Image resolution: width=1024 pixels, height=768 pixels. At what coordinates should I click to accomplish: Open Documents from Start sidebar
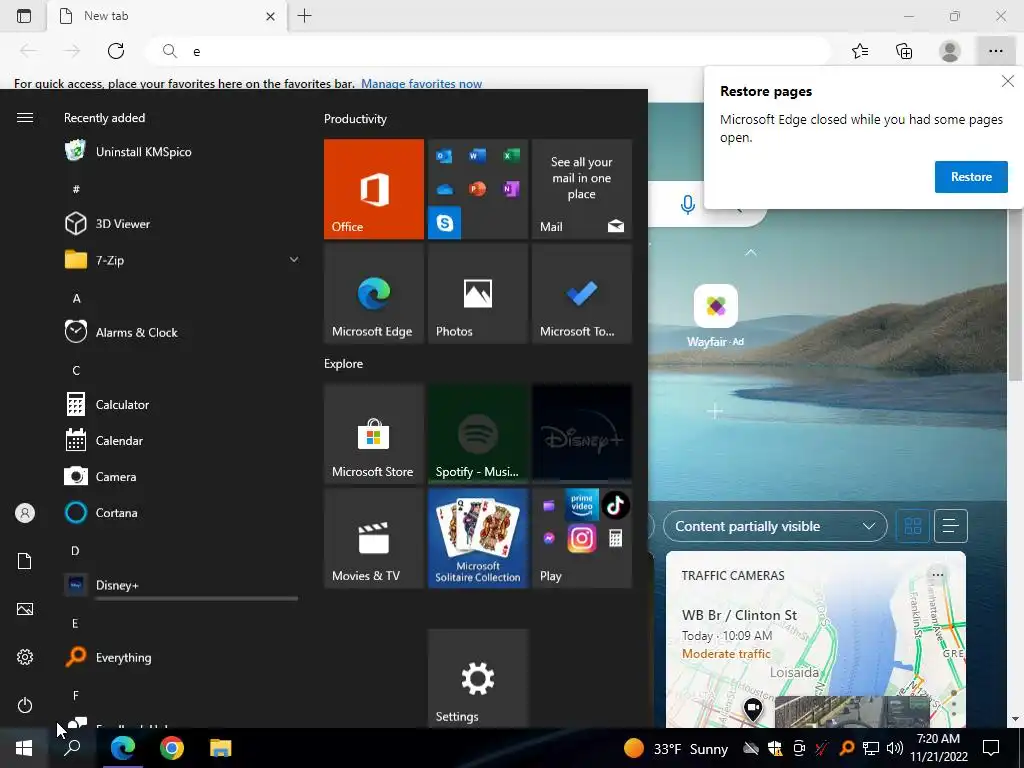pyautogui.click(x=25, y=561)
